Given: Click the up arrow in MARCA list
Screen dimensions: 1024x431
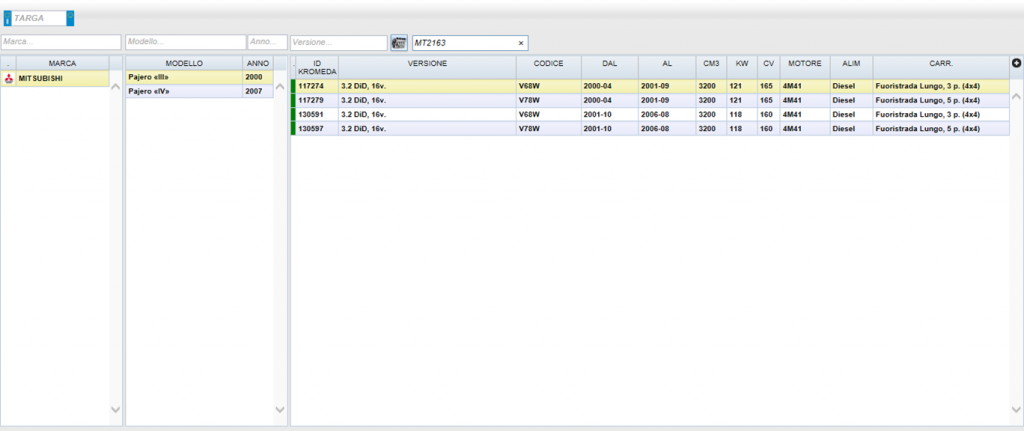Looking at the screenshot, I should pos(116,87).
